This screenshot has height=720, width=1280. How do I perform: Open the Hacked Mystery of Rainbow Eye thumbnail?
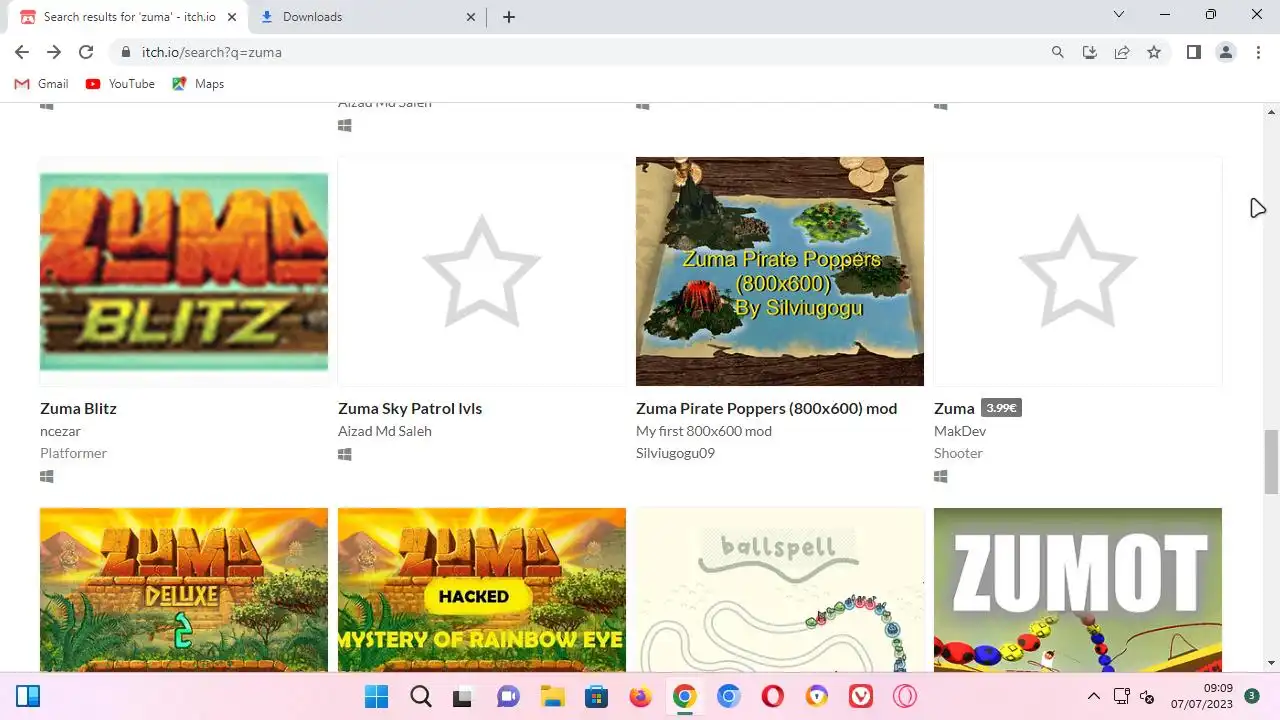(482, 590)
